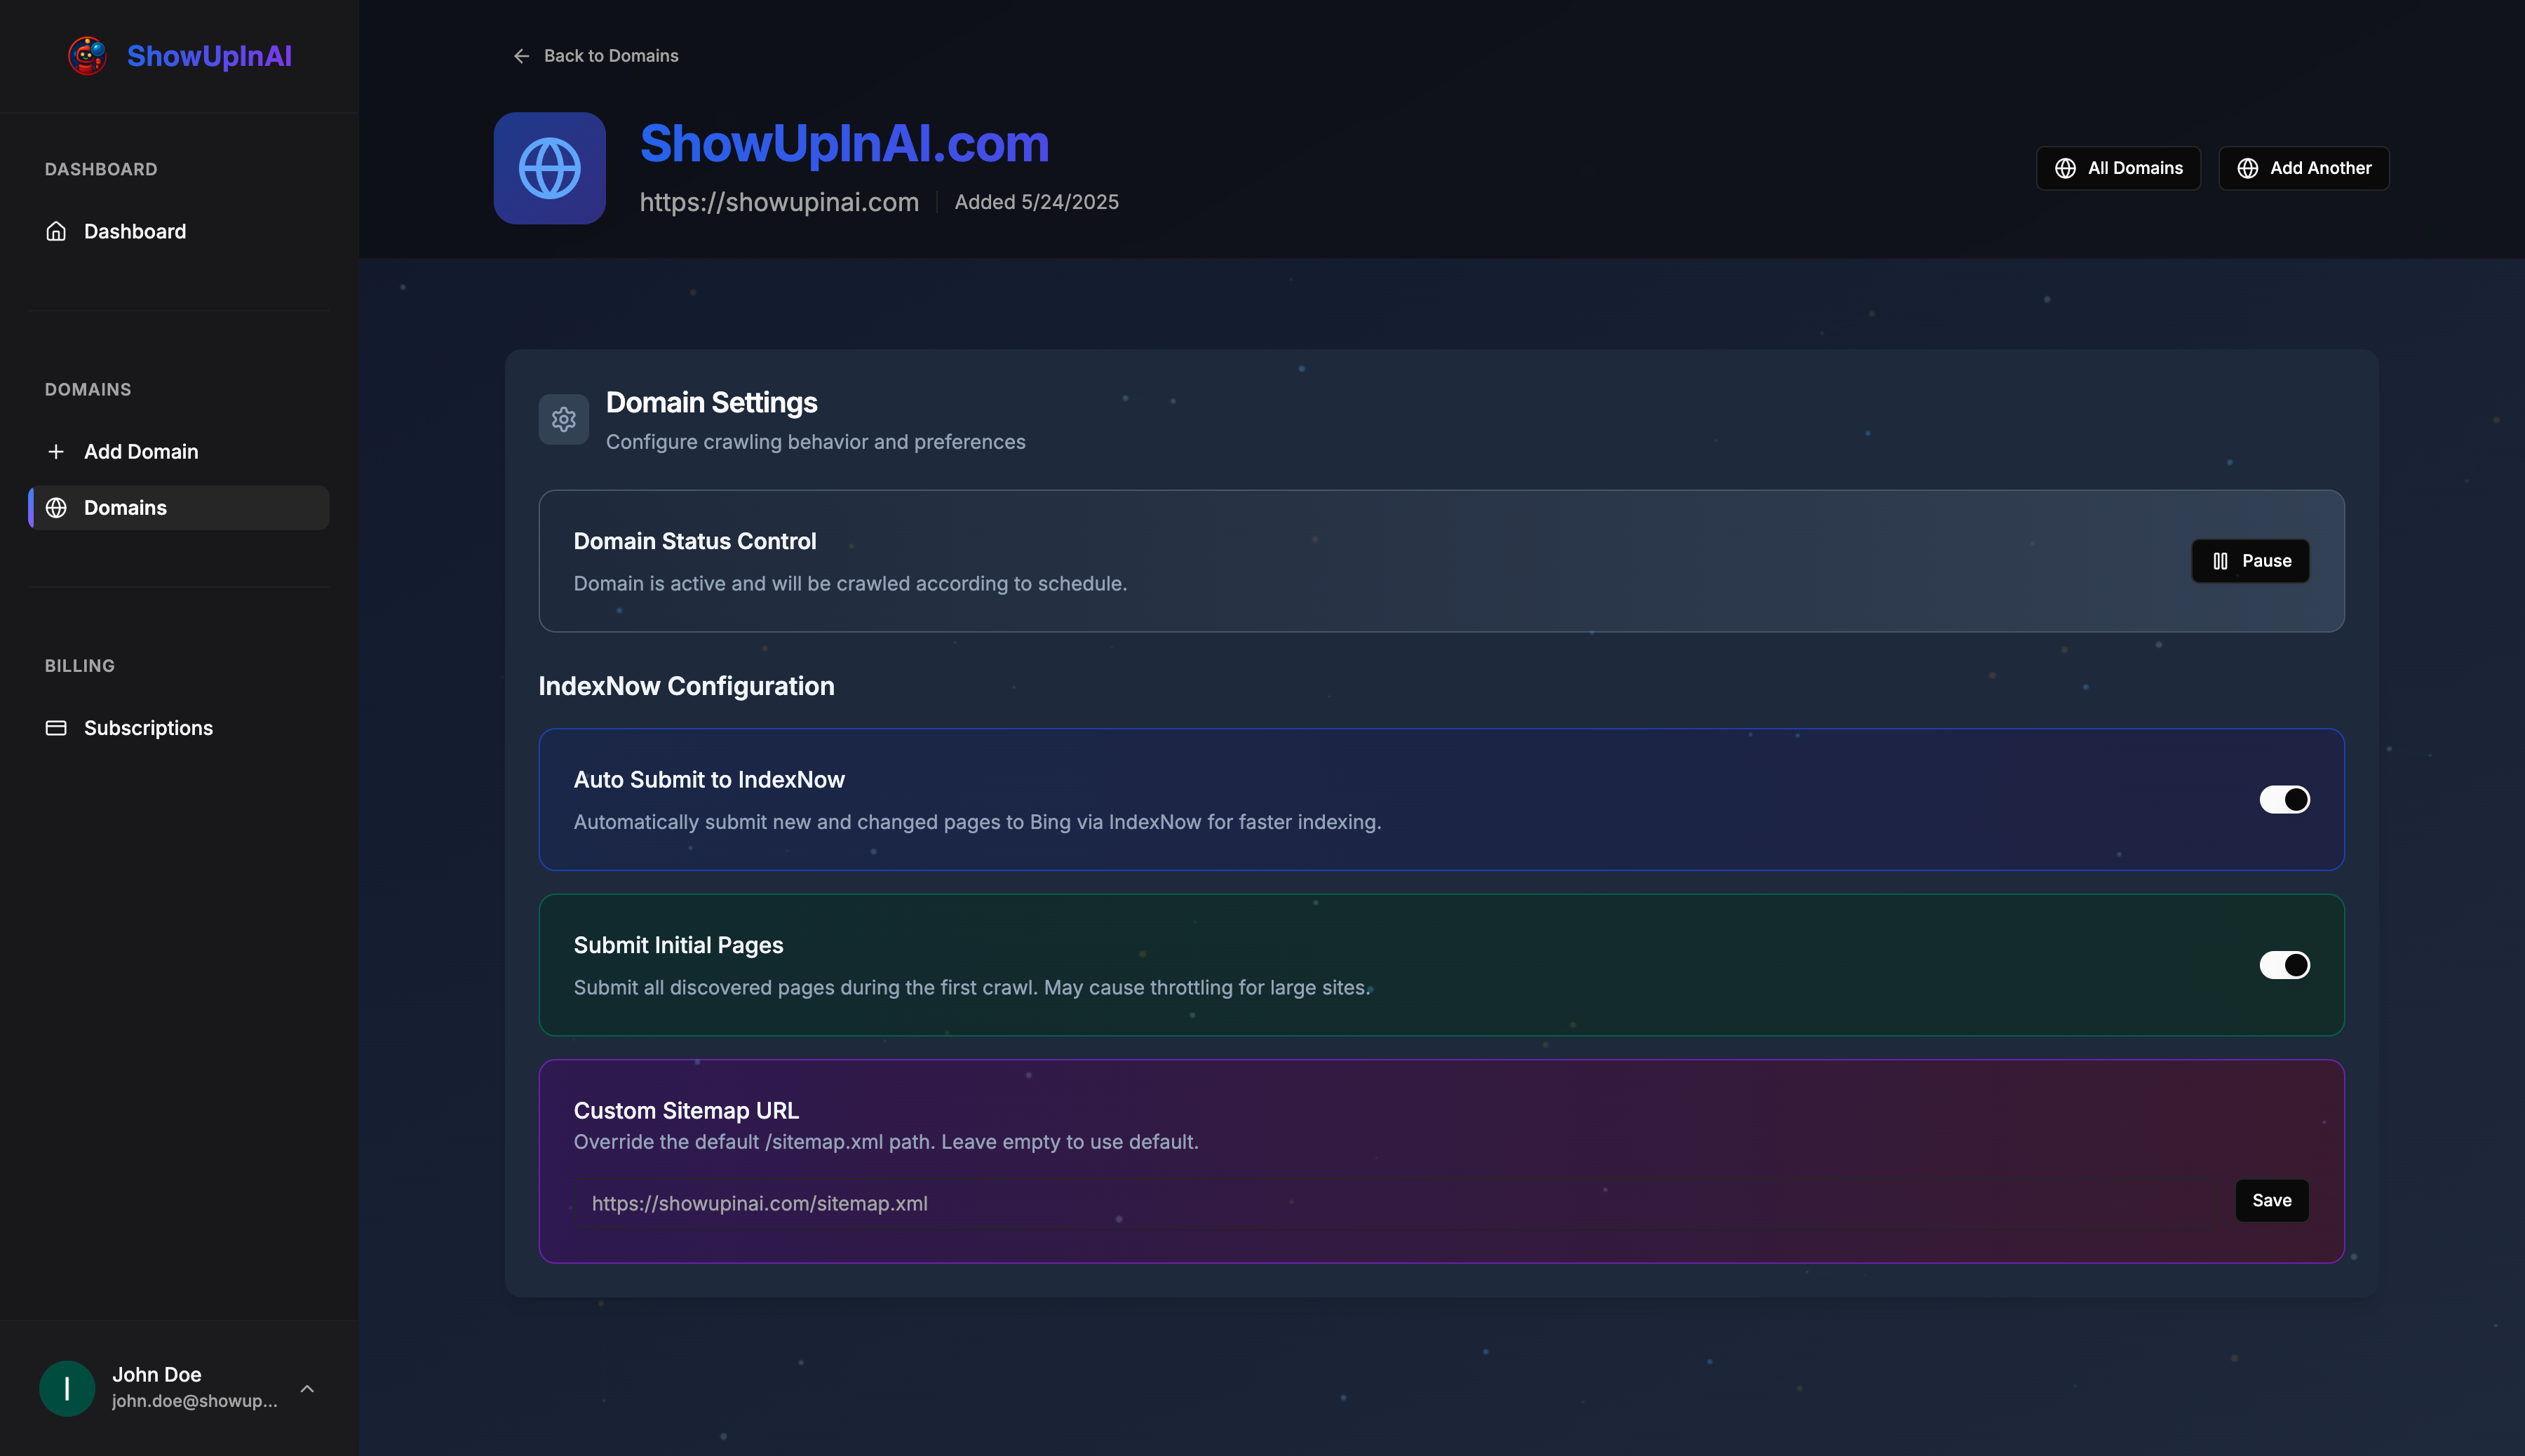Click the Custom Sitemap URL label
The image size is (2525, 1456).
pyautogui.click(x=686, y=1110)
